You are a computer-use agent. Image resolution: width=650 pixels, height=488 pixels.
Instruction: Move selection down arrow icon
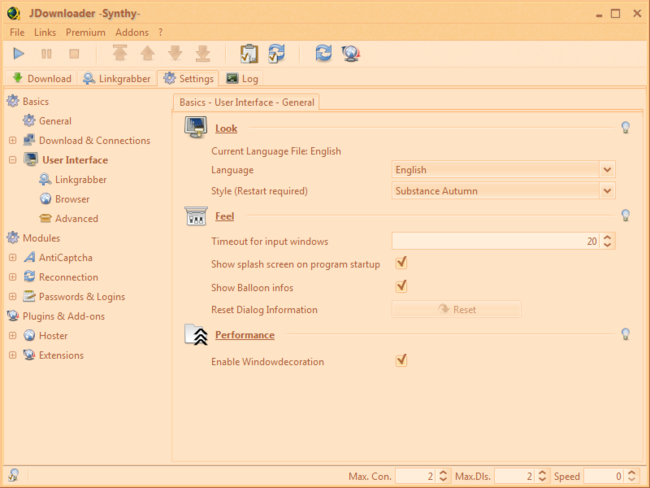tap(175, 53)
